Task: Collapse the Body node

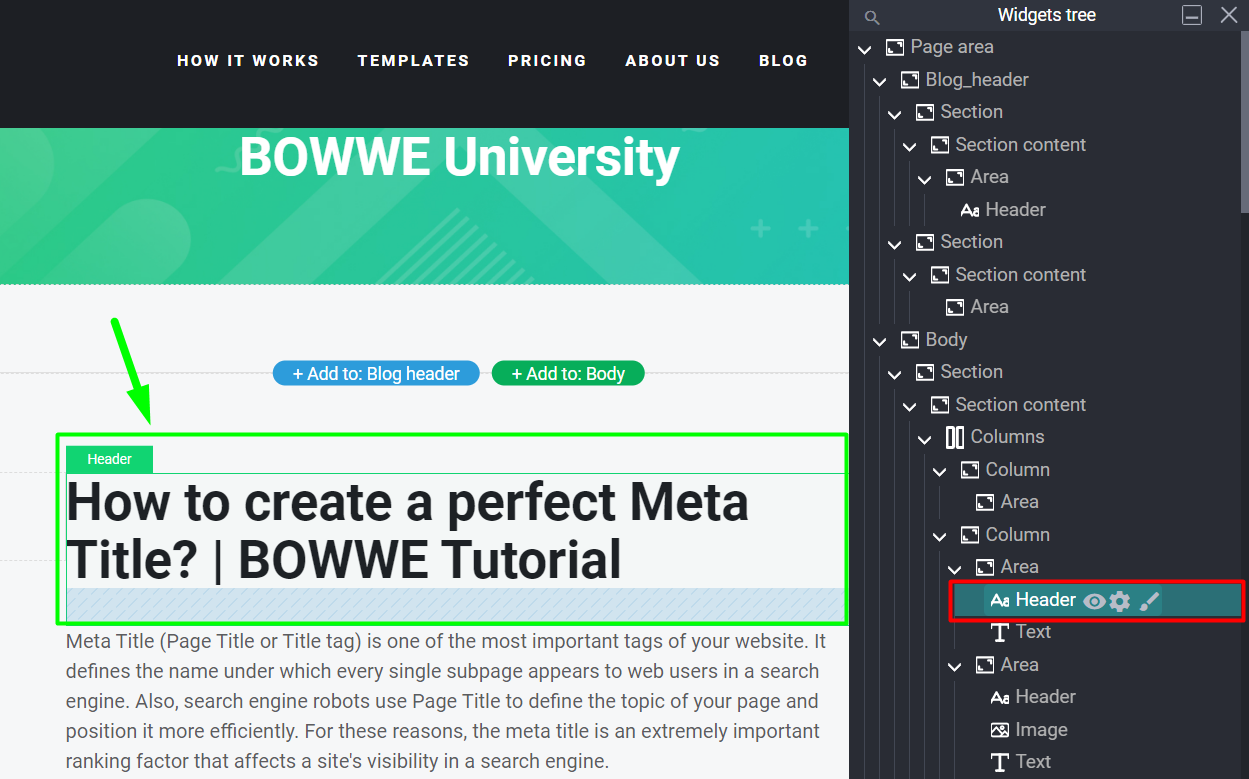Action: tap(880, 342)
